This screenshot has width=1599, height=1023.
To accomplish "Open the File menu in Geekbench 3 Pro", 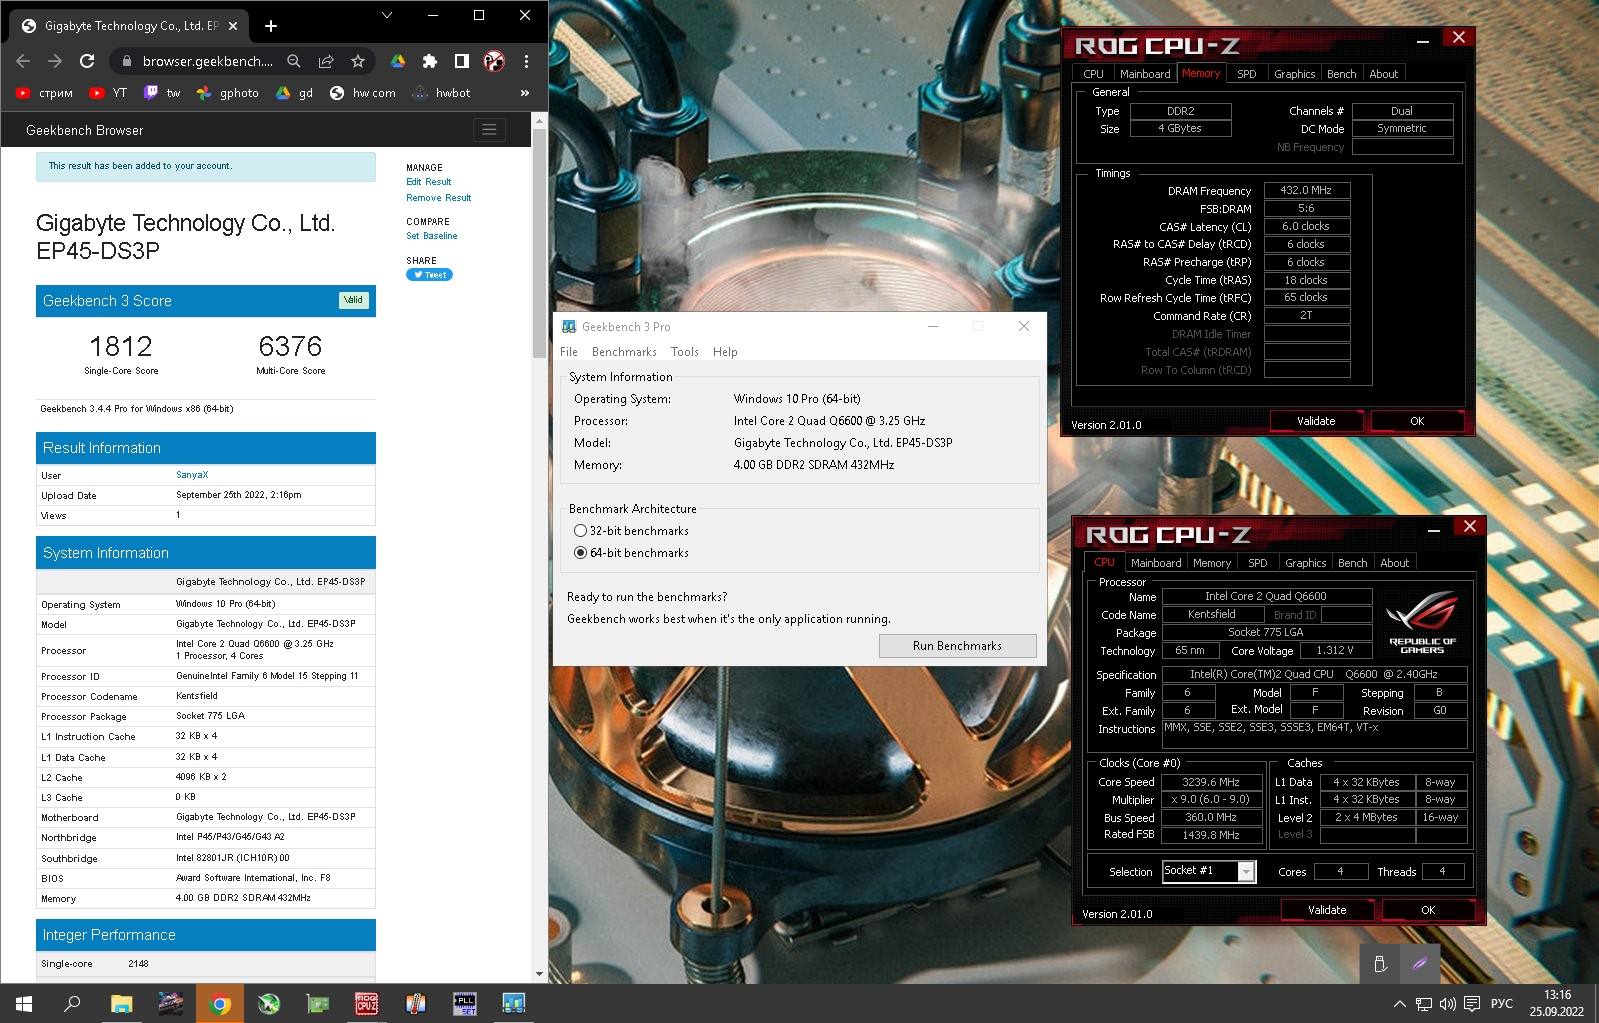I will pos(569,352).
